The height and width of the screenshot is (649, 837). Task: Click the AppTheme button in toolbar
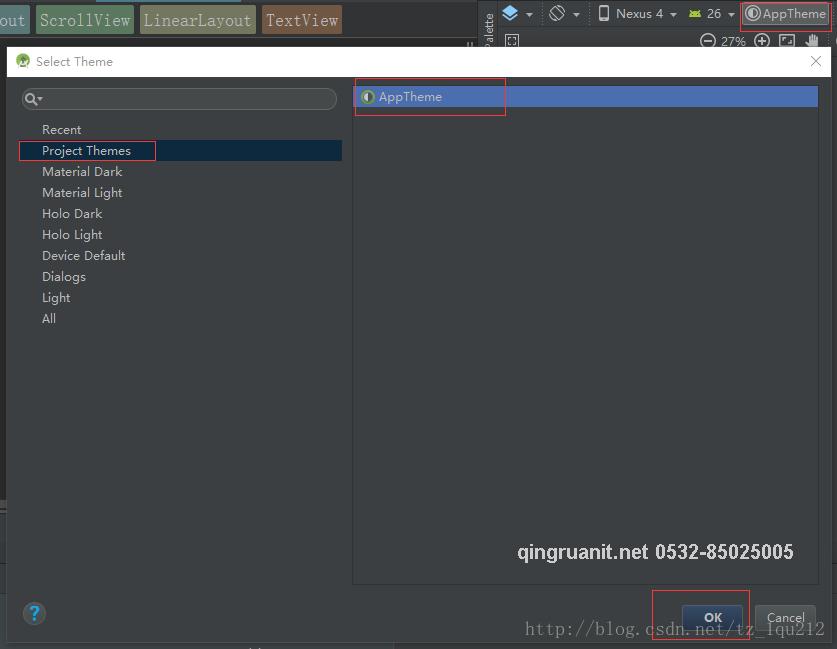786,14
